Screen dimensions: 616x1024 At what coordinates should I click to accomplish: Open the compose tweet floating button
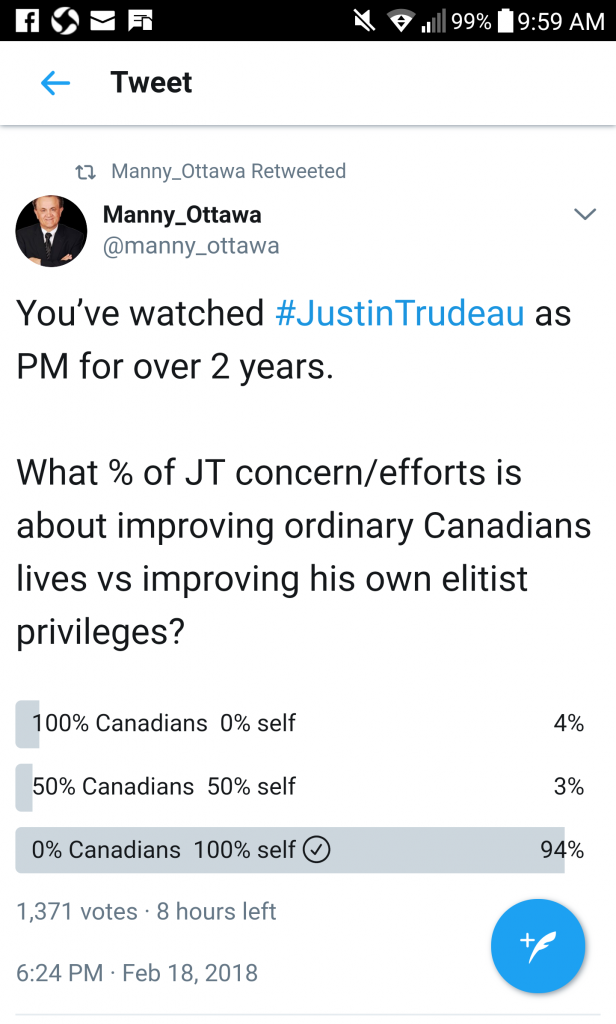point(538,946)
